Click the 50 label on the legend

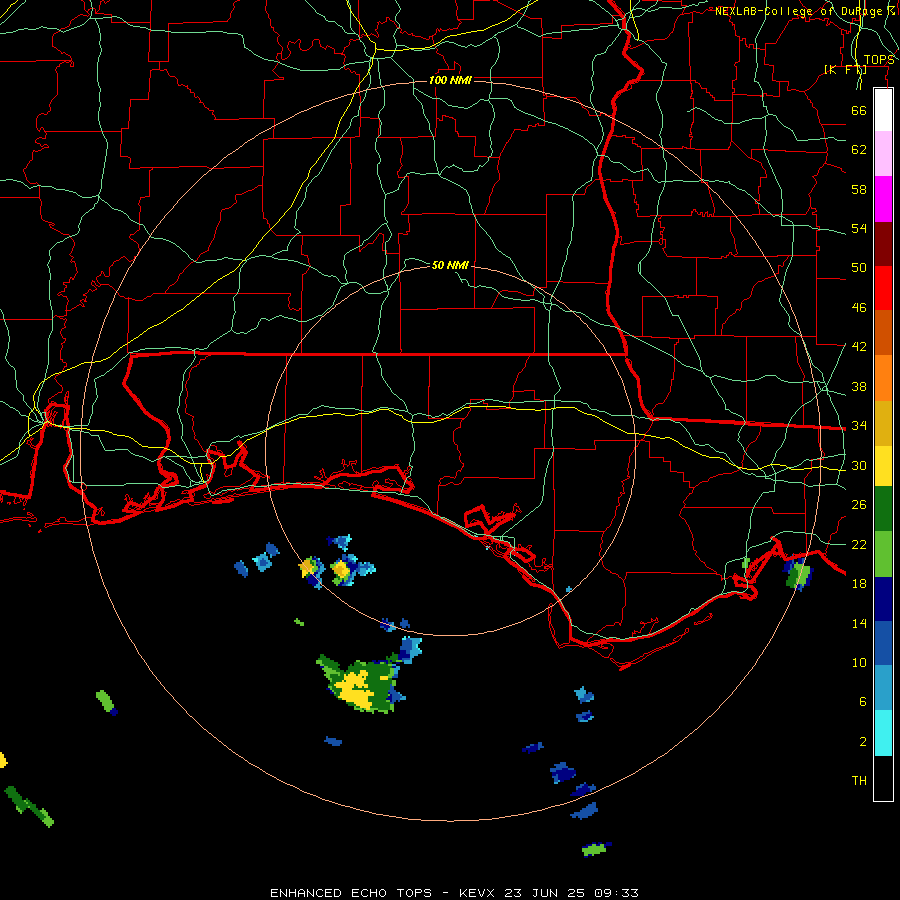coord(859,268)
